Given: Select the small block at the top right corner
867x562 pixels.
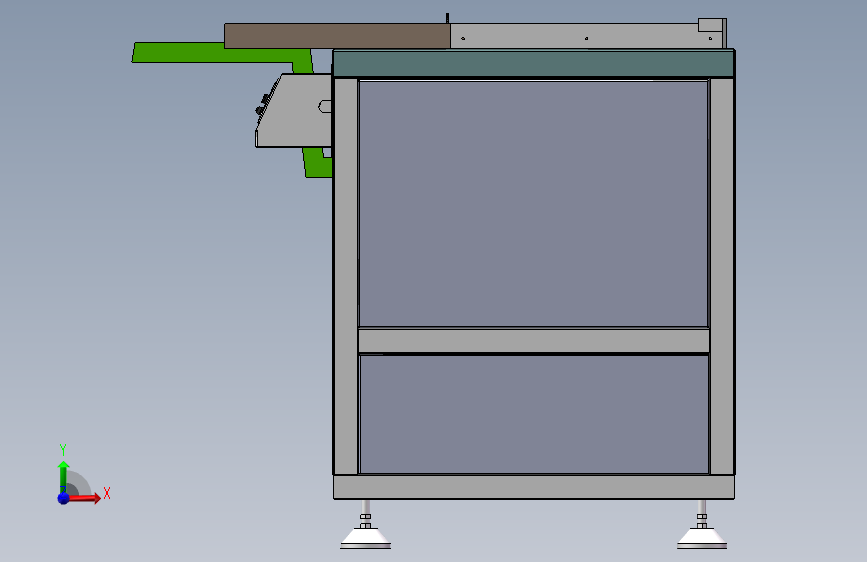Looking at the screenshot, I should pyautogui.click(x=711, y=25).
